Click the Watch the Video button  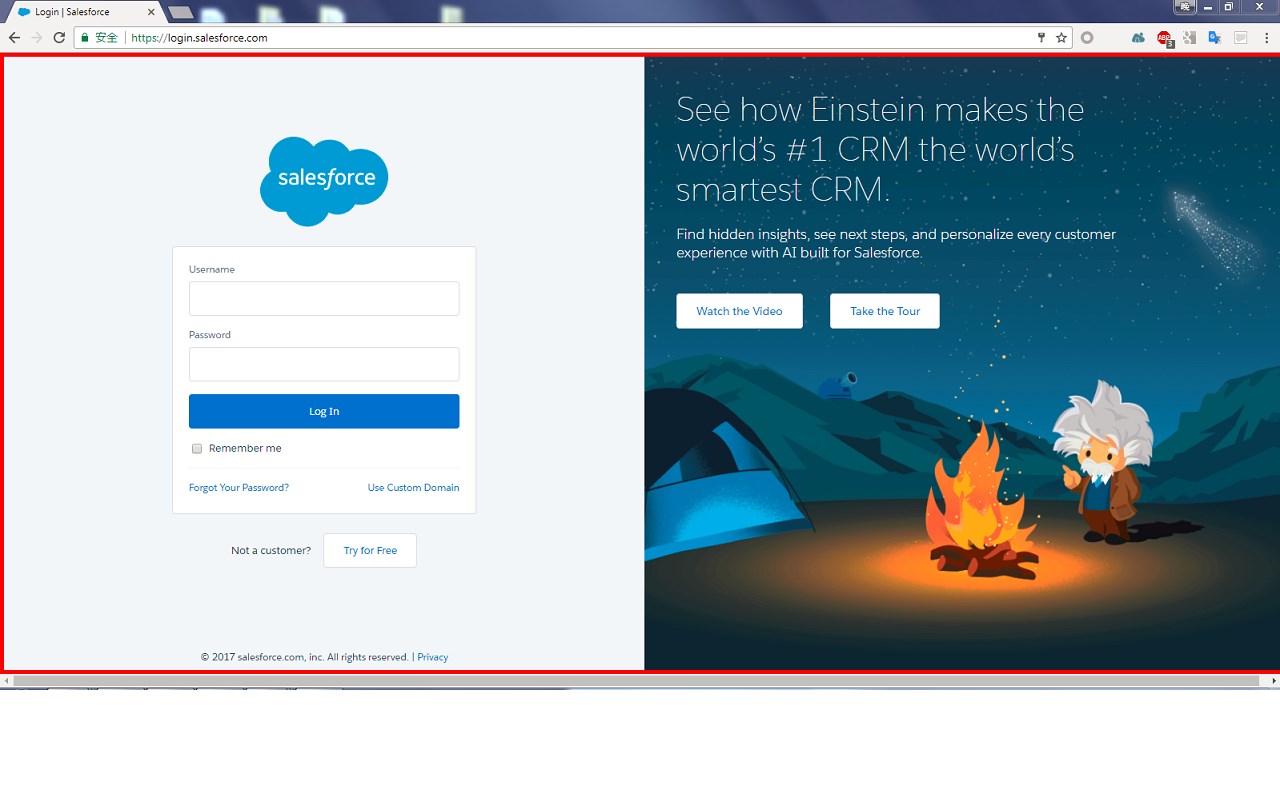click(x=739, y=311)
